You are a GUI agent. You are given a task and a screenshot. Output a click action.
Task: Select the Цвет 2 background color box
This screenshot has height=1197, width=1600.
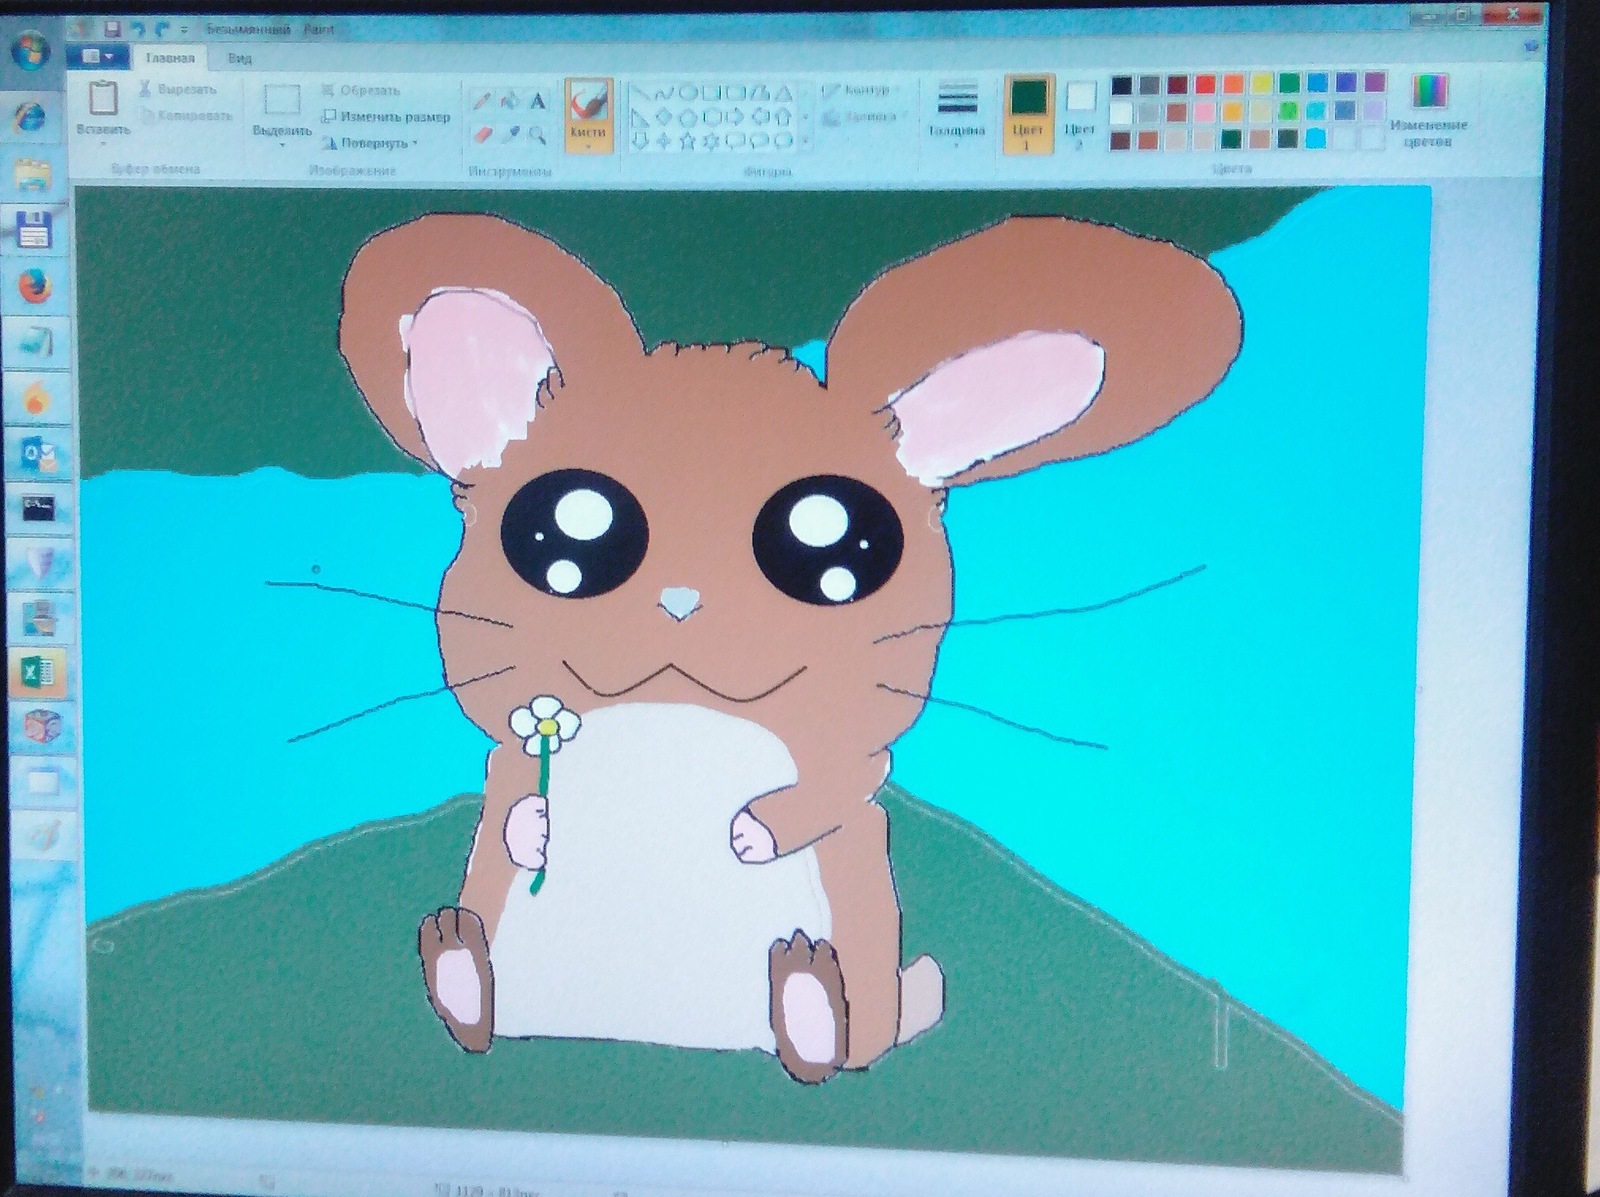tap(1081, 112)
